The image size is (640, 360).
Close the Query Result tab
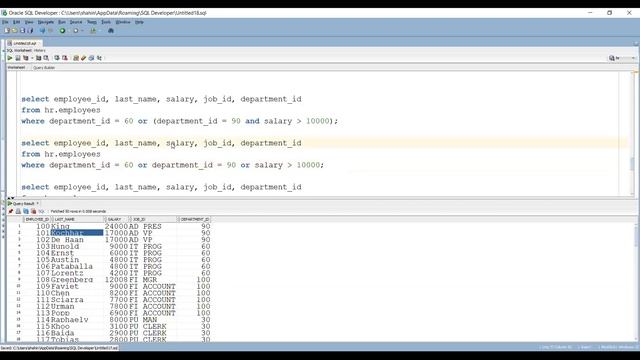38,204
